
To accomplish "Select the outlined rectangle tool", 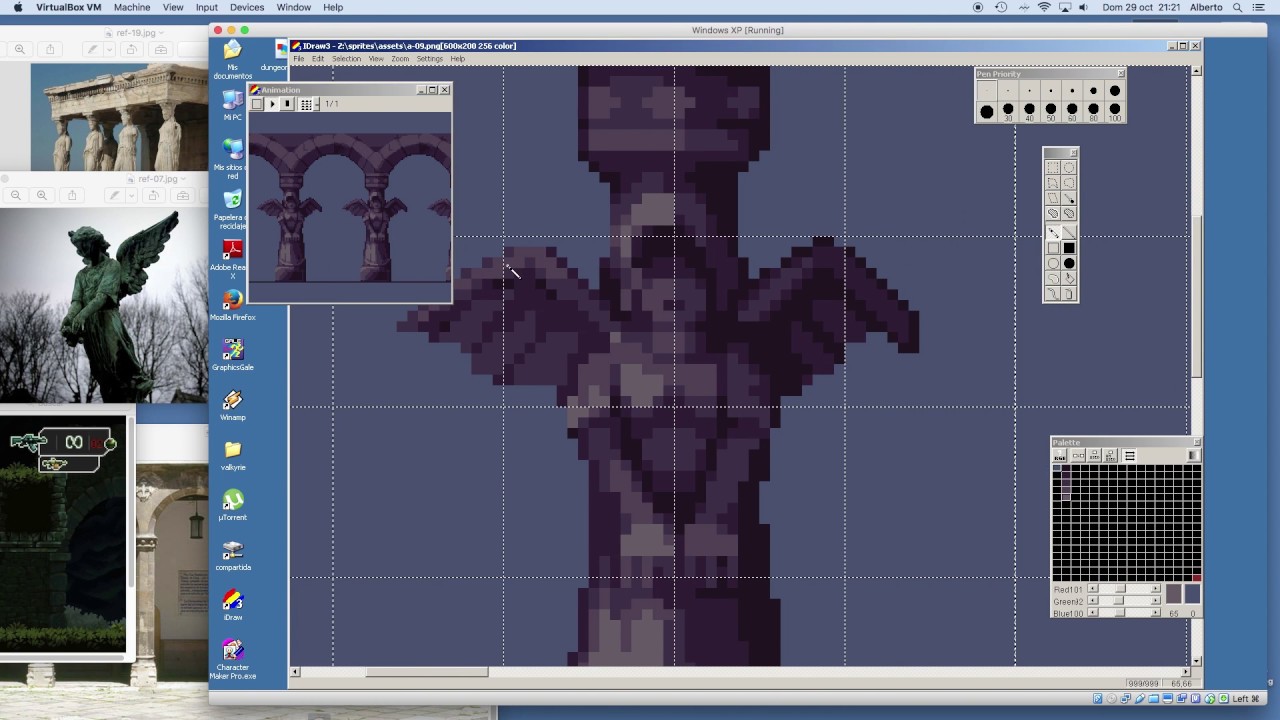I will (x=1053, y=248).
